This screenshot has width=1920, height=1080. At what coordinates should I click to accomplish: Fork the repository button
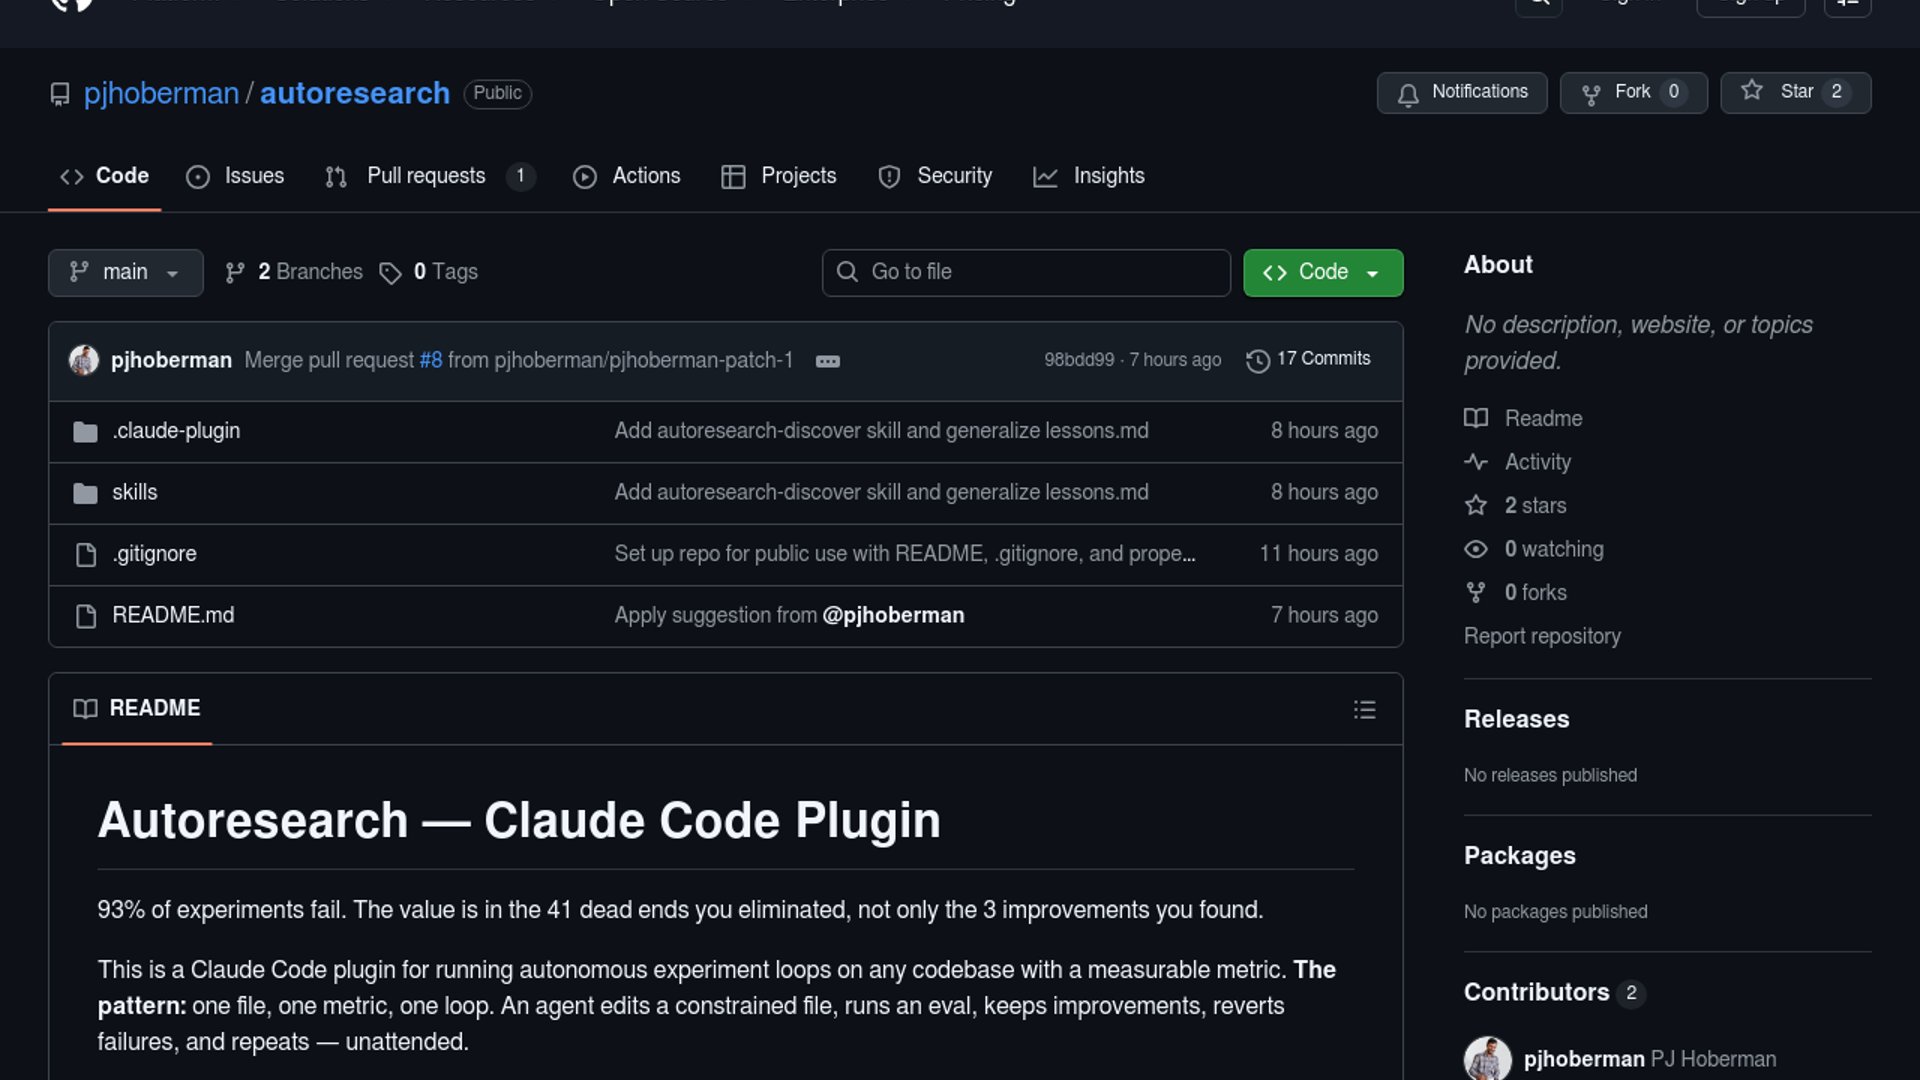point(1632,93)
